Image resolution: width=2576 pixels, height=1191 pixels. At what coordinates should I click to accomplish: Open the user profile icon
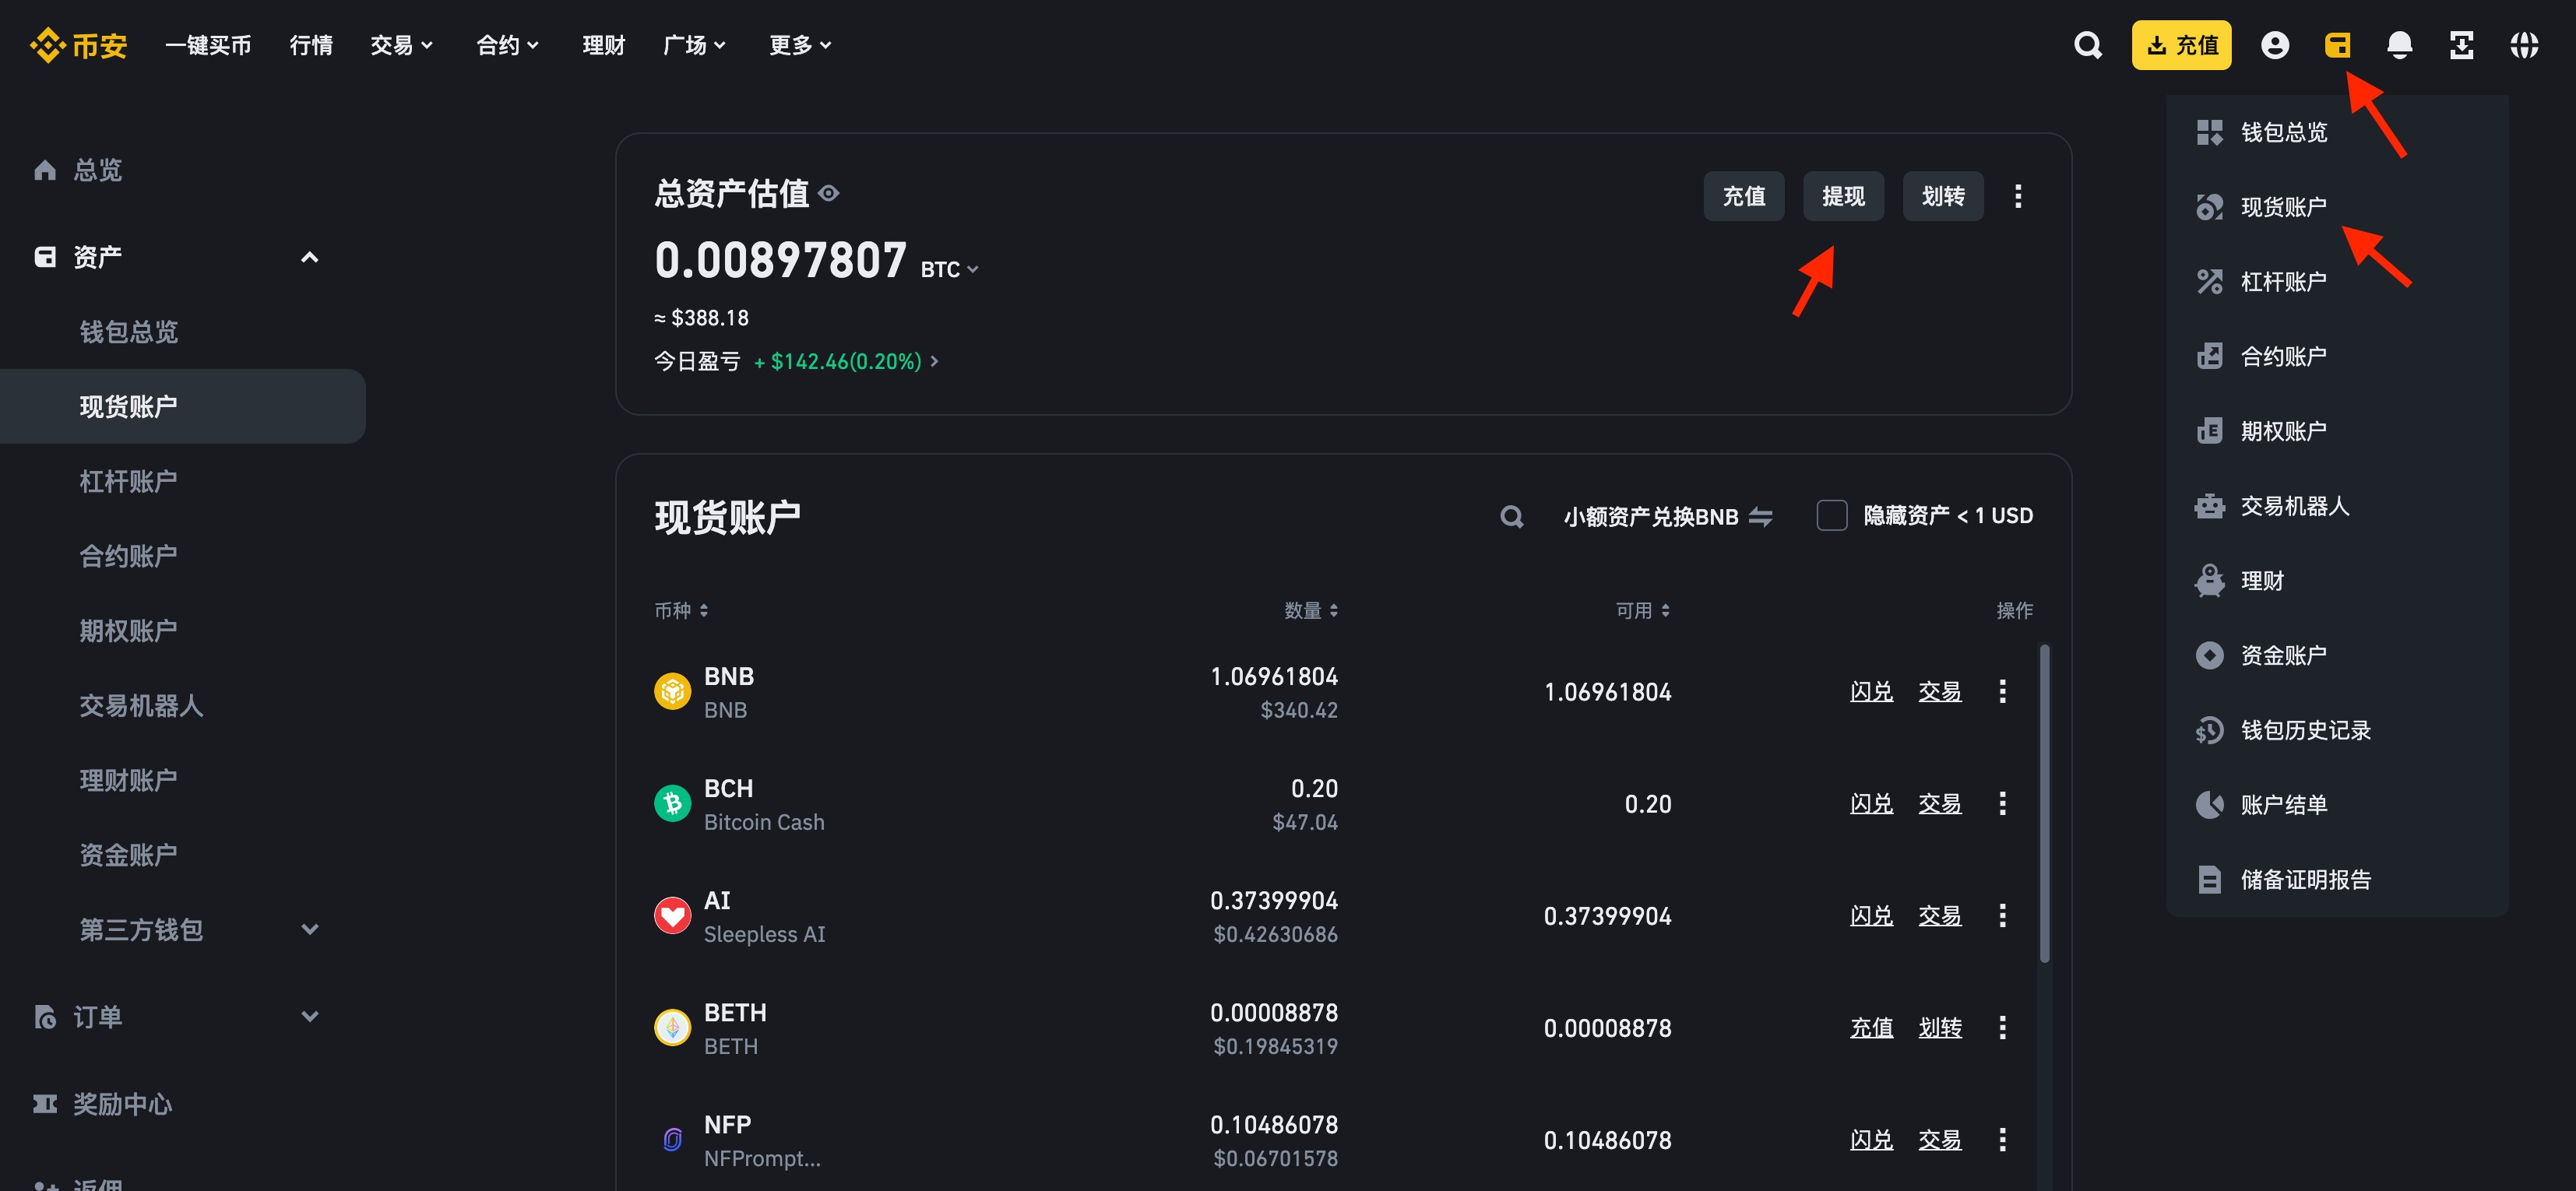click(x=2274, y=45)
